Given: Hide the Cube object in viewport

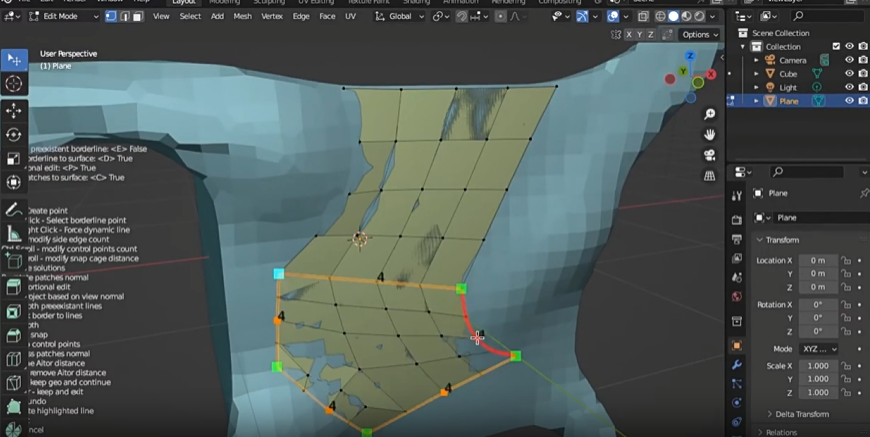Looking at the screenshot, I should [849, 74].
